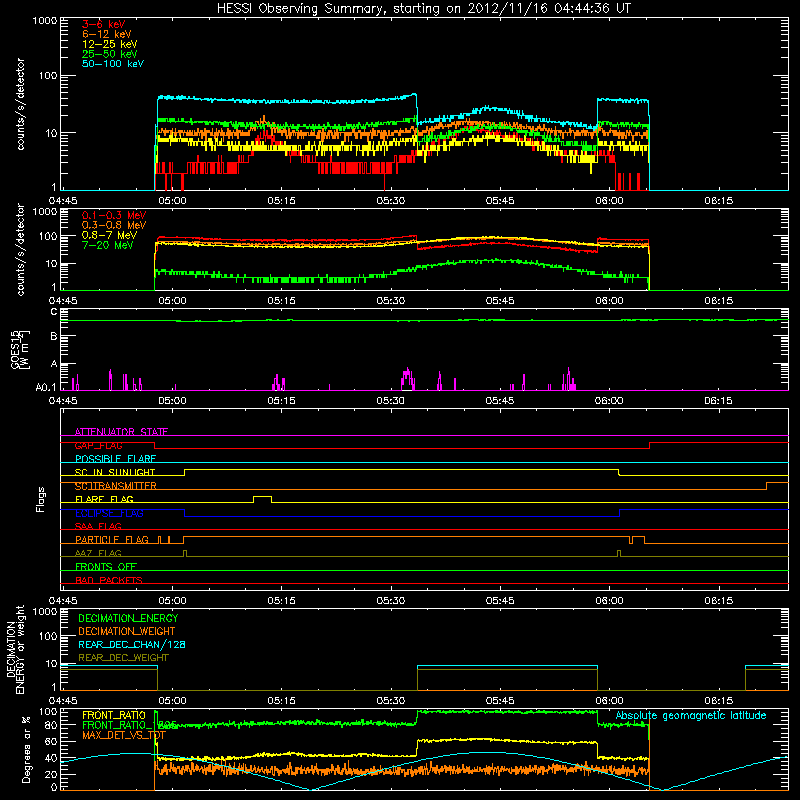Select the REAR_DEC_CHAN/128 legend label

pyautogui.click(x=132, y=644)
